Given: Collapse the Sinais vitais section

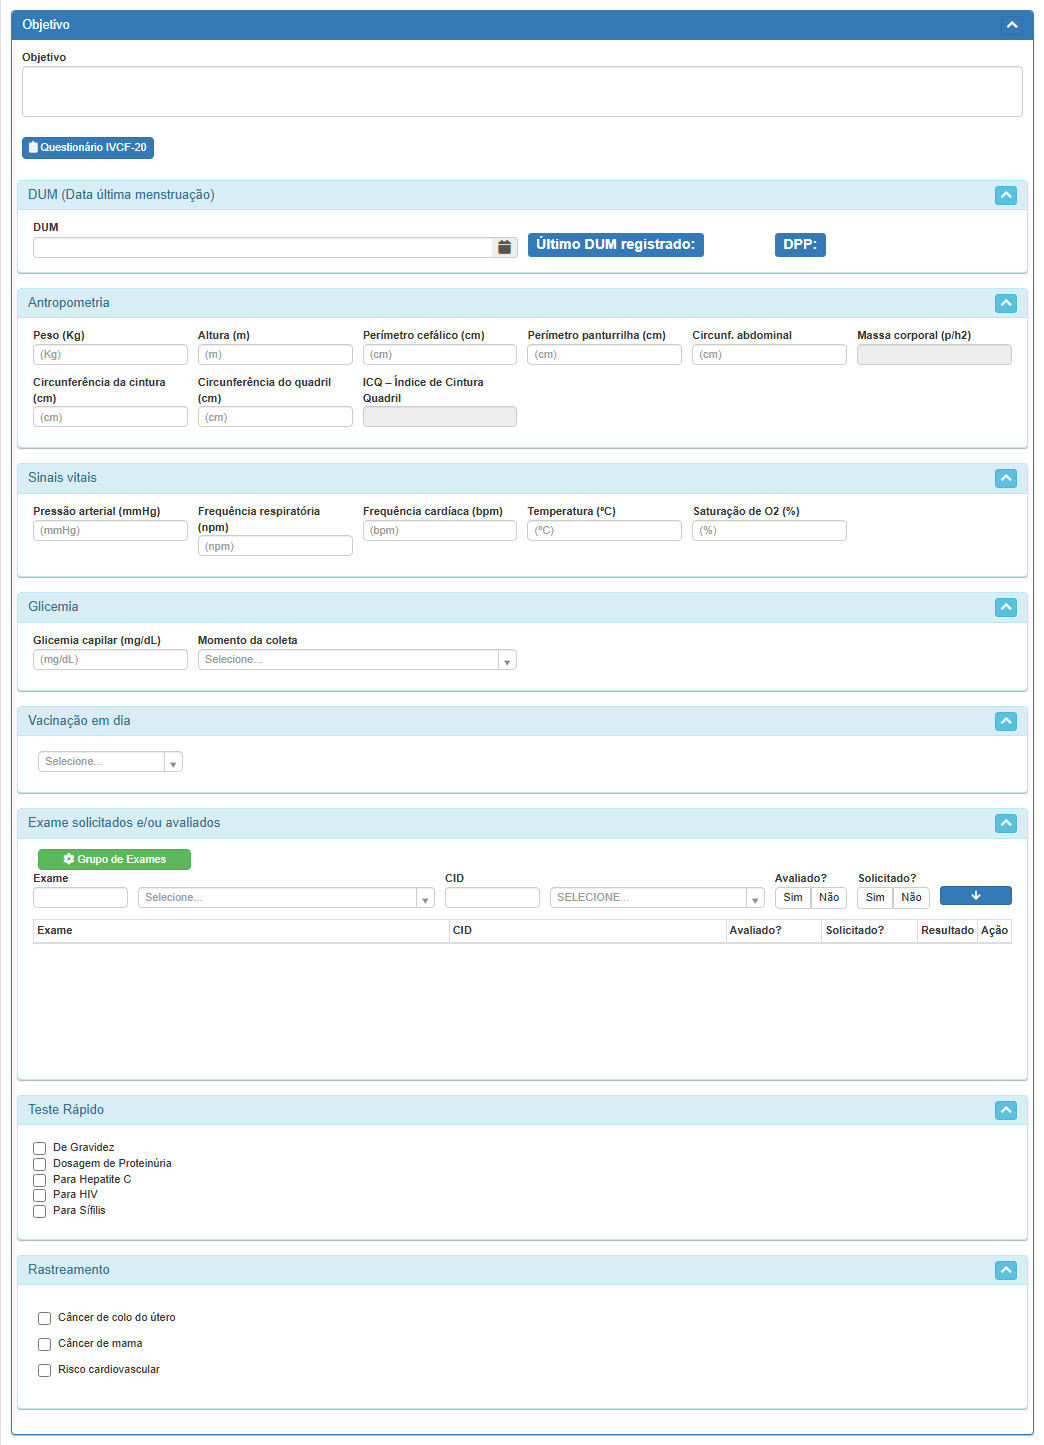Looking at the screenshot, I should 1006,478.
